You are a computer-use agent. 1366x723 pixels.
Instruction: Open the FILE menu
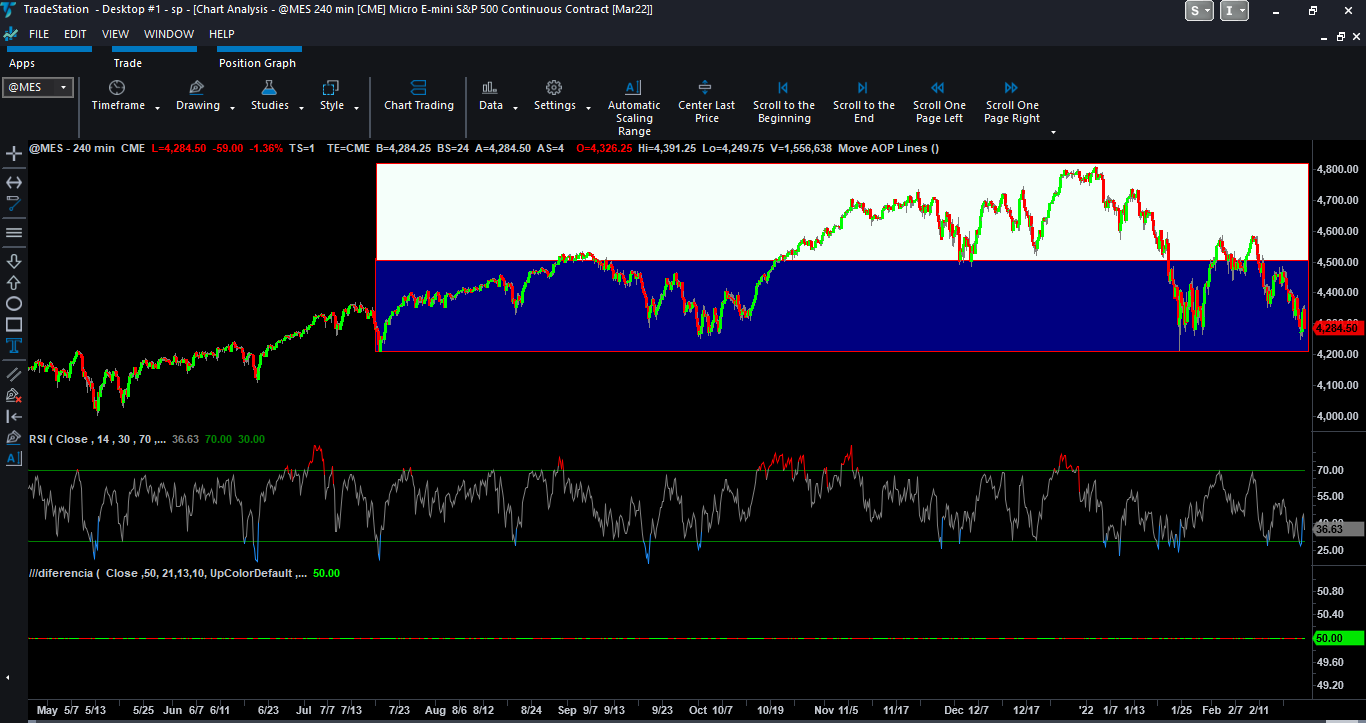pyautogui.click(x=39, y=34)
